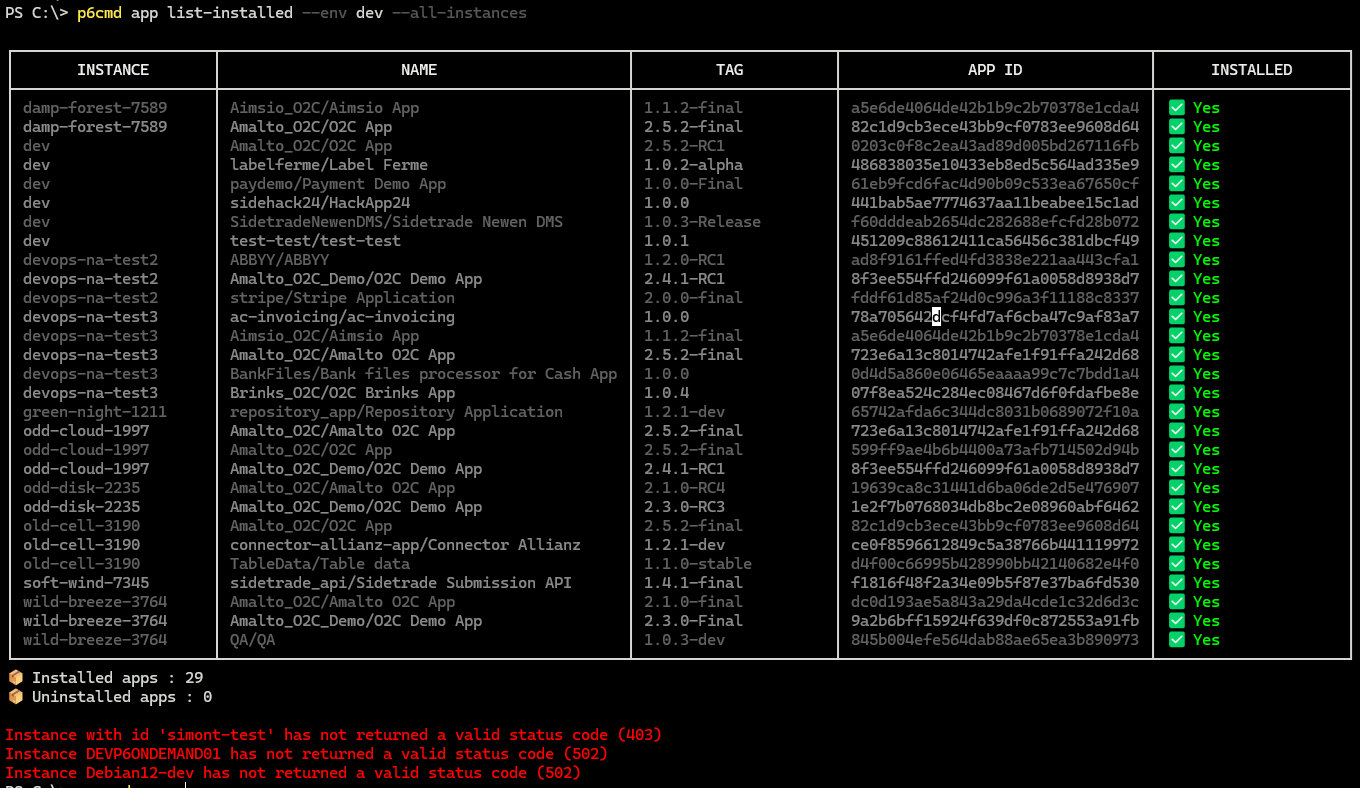The height and width of the screenshot is (788, 1360).
Task: Click the Debian12-dev 502 error line
Action: [293, 773]
